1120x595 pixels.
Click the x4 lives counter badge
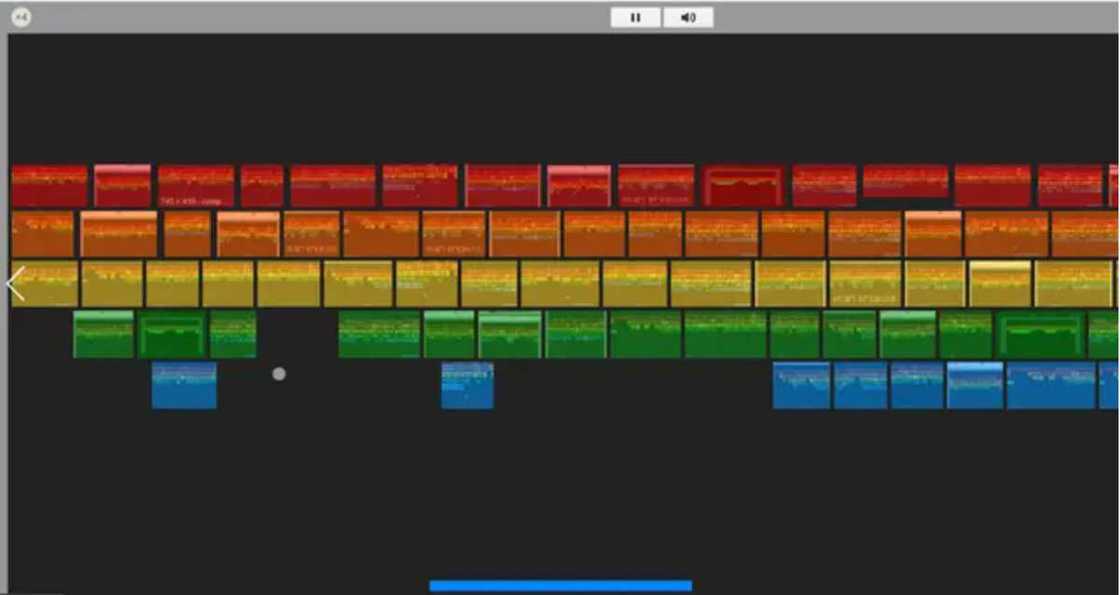[x=21, y=17]
